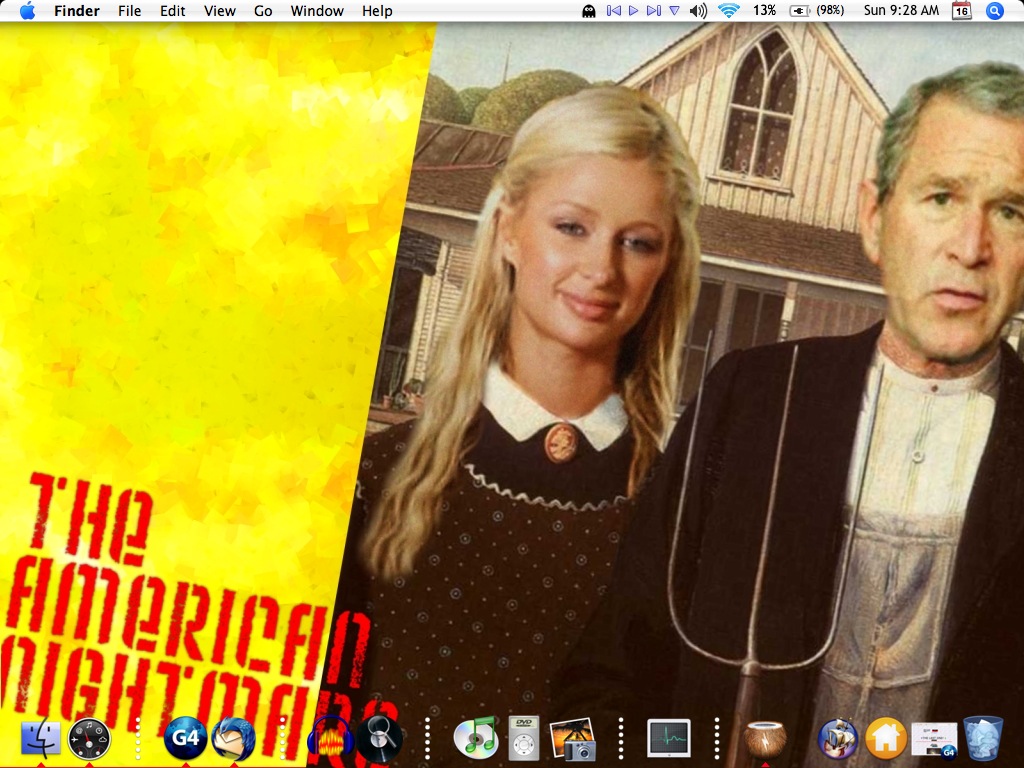Launch the G4 globe app in Dock
The image size is (1024, 768).
tap(185, 739)
